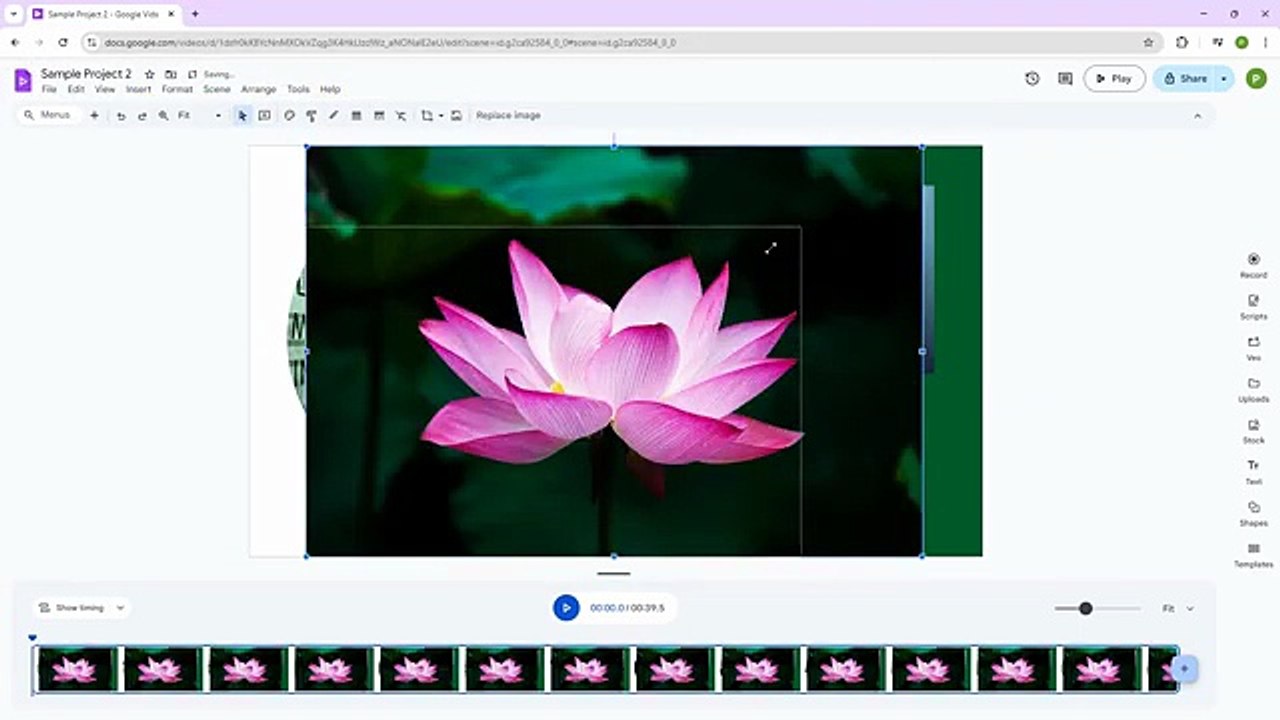Reload the page in Chrome
This screenshot has height=720, width=1280.
63,43
